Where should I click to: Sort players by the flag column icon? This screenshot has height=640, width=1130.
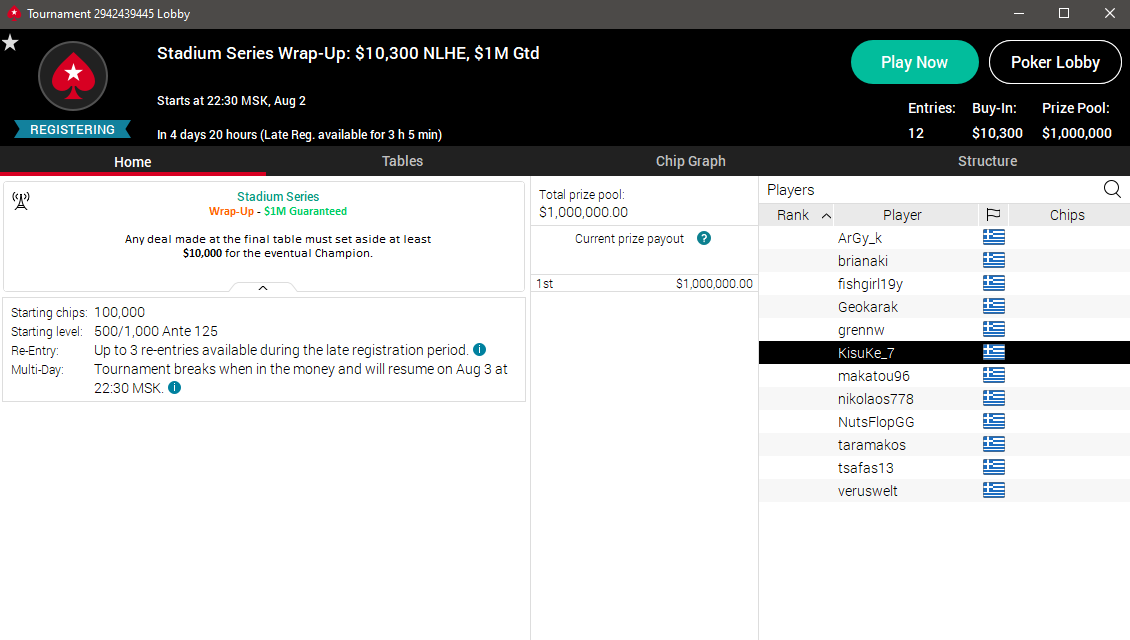coord(993,215)
